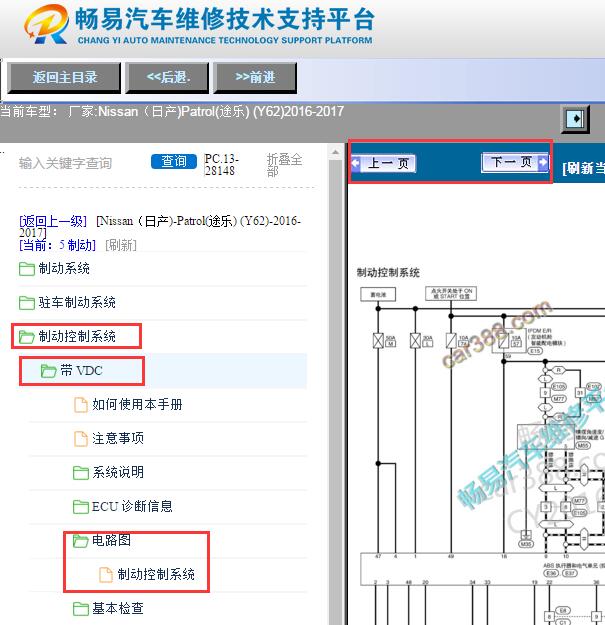Click the platform logo in the header
This screenshot has width=605, height=625.
(199, 25)
